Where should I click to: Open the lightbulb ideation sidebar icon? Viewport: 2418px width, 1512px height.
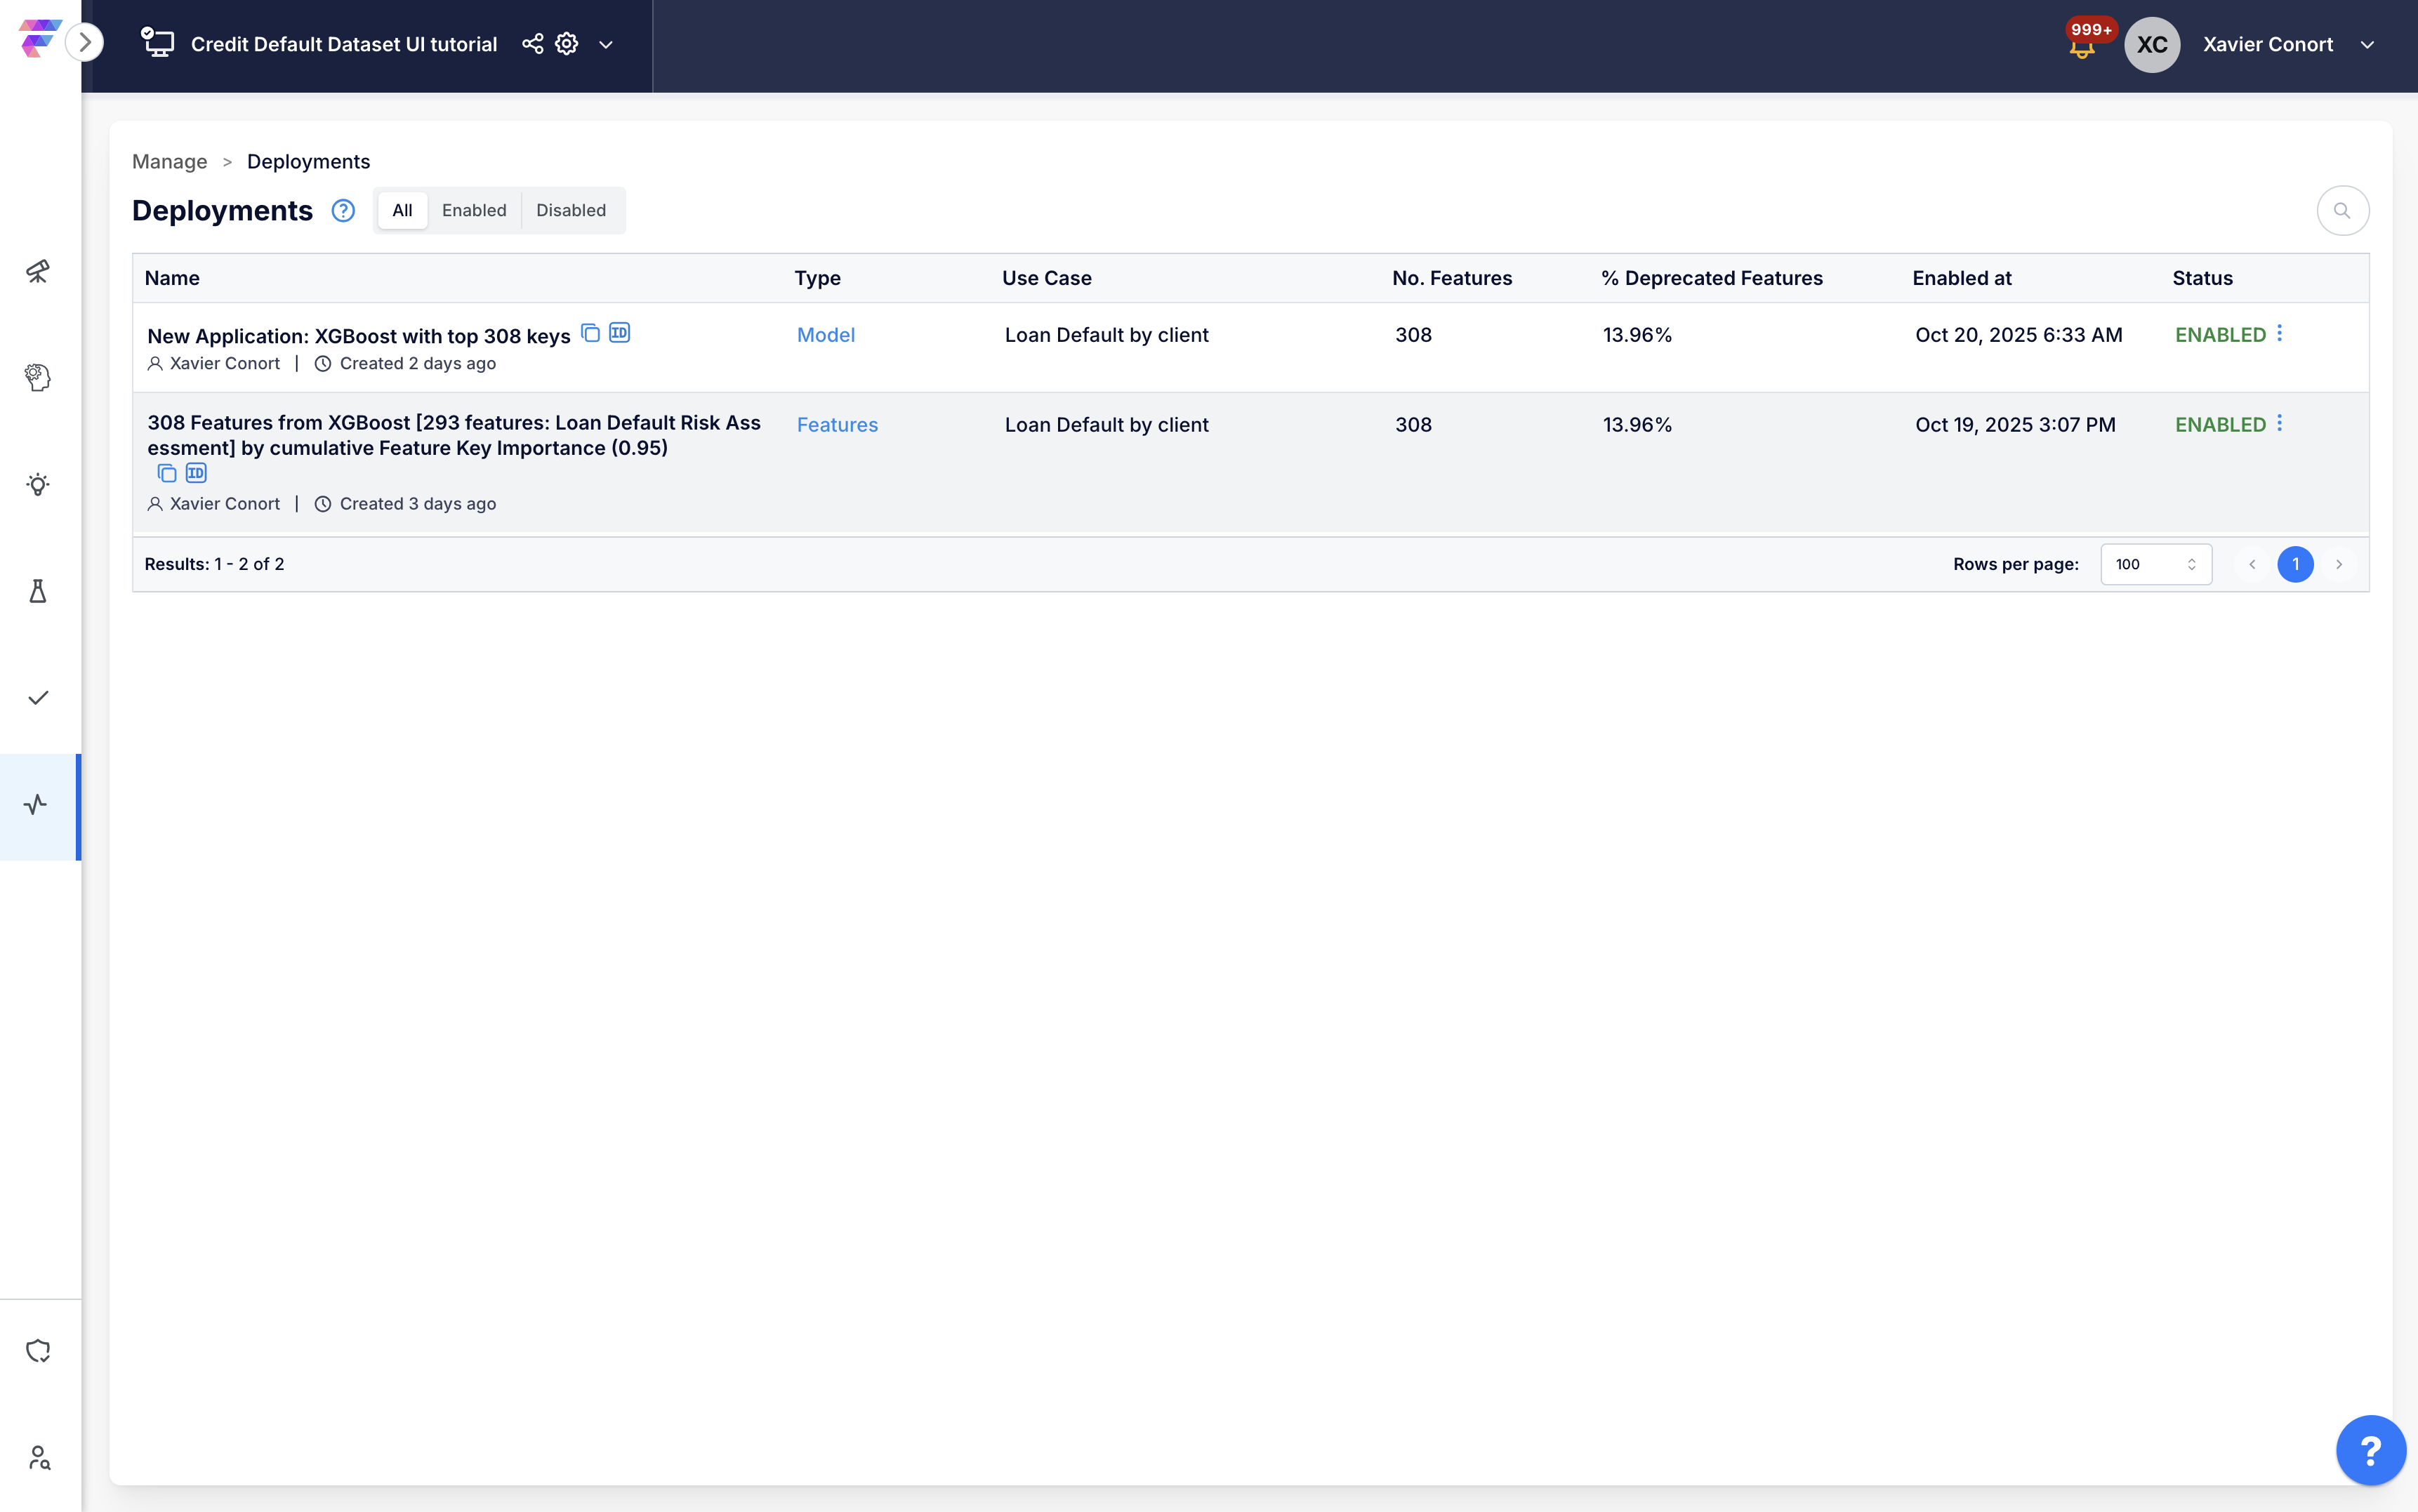38,485
